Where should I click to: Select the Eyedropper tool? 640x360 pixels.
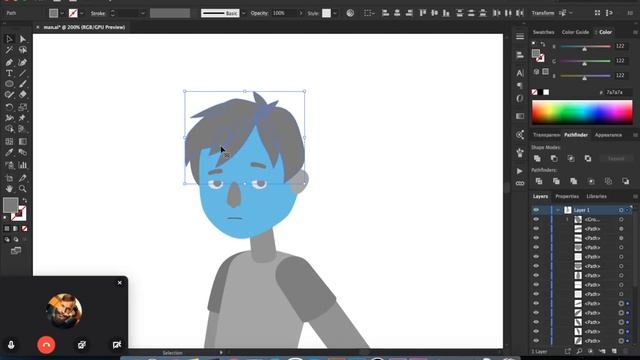click(x=9, y=153)
